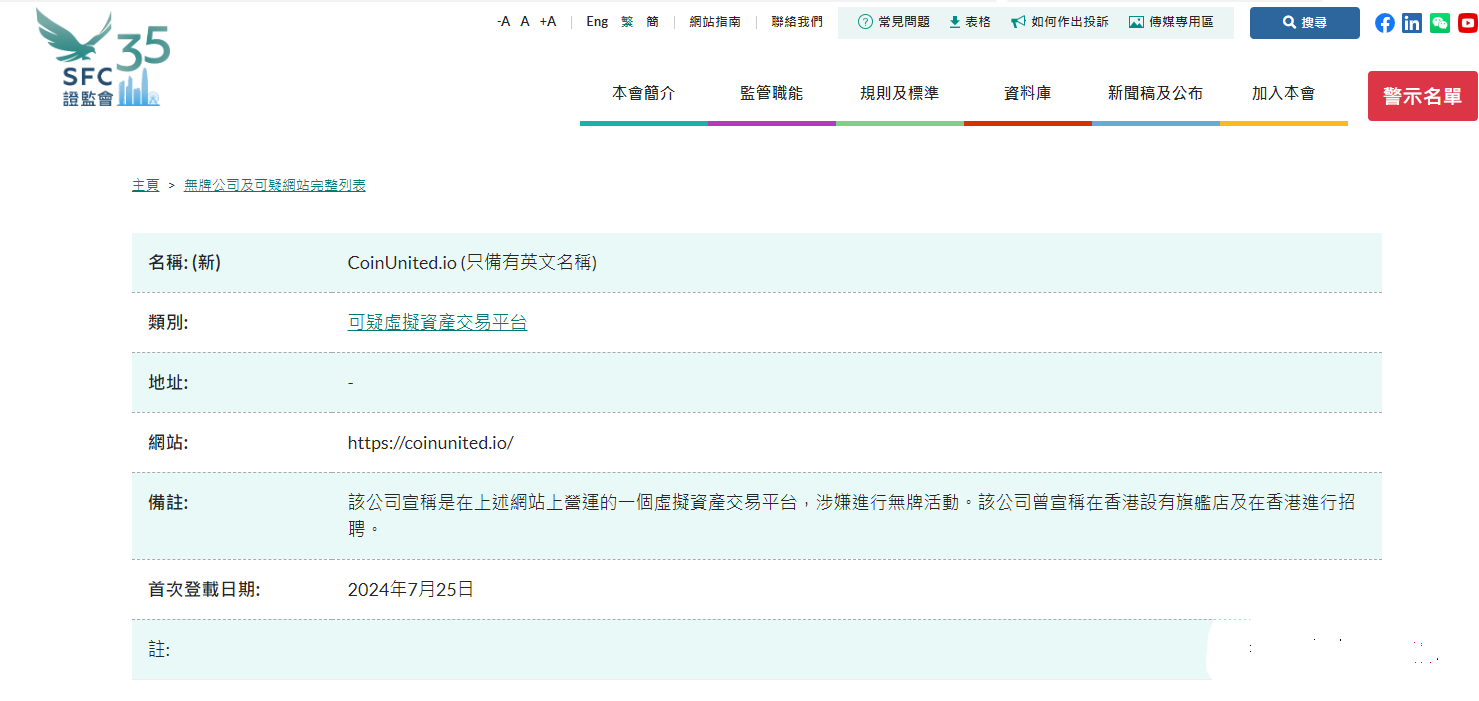This screenshot has height=701, width=1479.
Task: Open the YouTube channel icon
Action: [1467, 22]
